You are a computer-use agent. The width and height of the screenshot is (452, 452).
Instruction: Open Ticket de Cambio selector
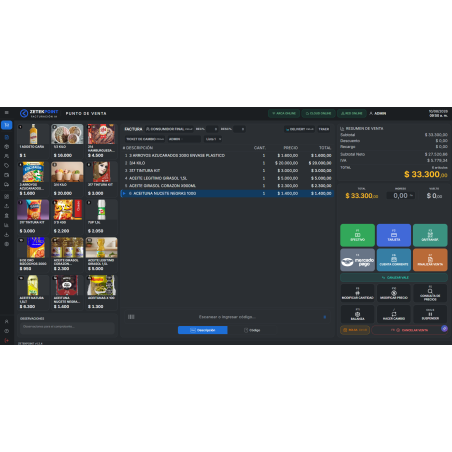(x=145, y=139)
